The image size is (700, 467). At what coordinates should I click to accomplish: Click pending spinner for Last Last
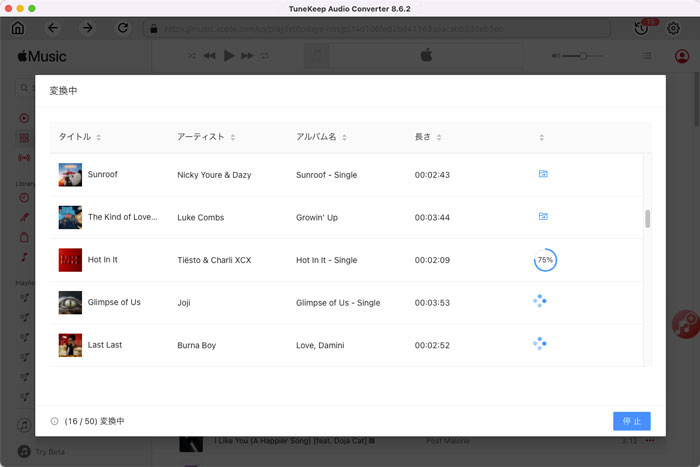(540, 343)
